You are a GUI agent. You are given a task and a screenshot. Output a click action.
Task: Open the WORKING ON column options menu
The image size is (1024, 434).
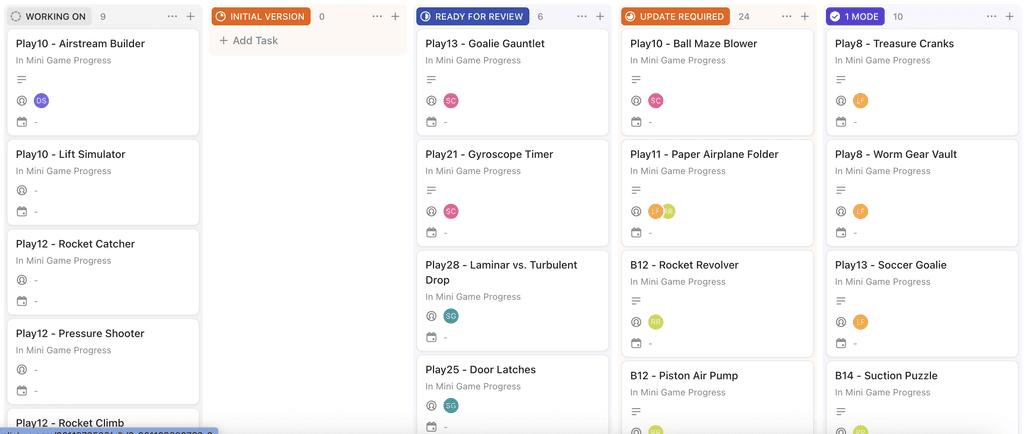[x=172, y=16]
